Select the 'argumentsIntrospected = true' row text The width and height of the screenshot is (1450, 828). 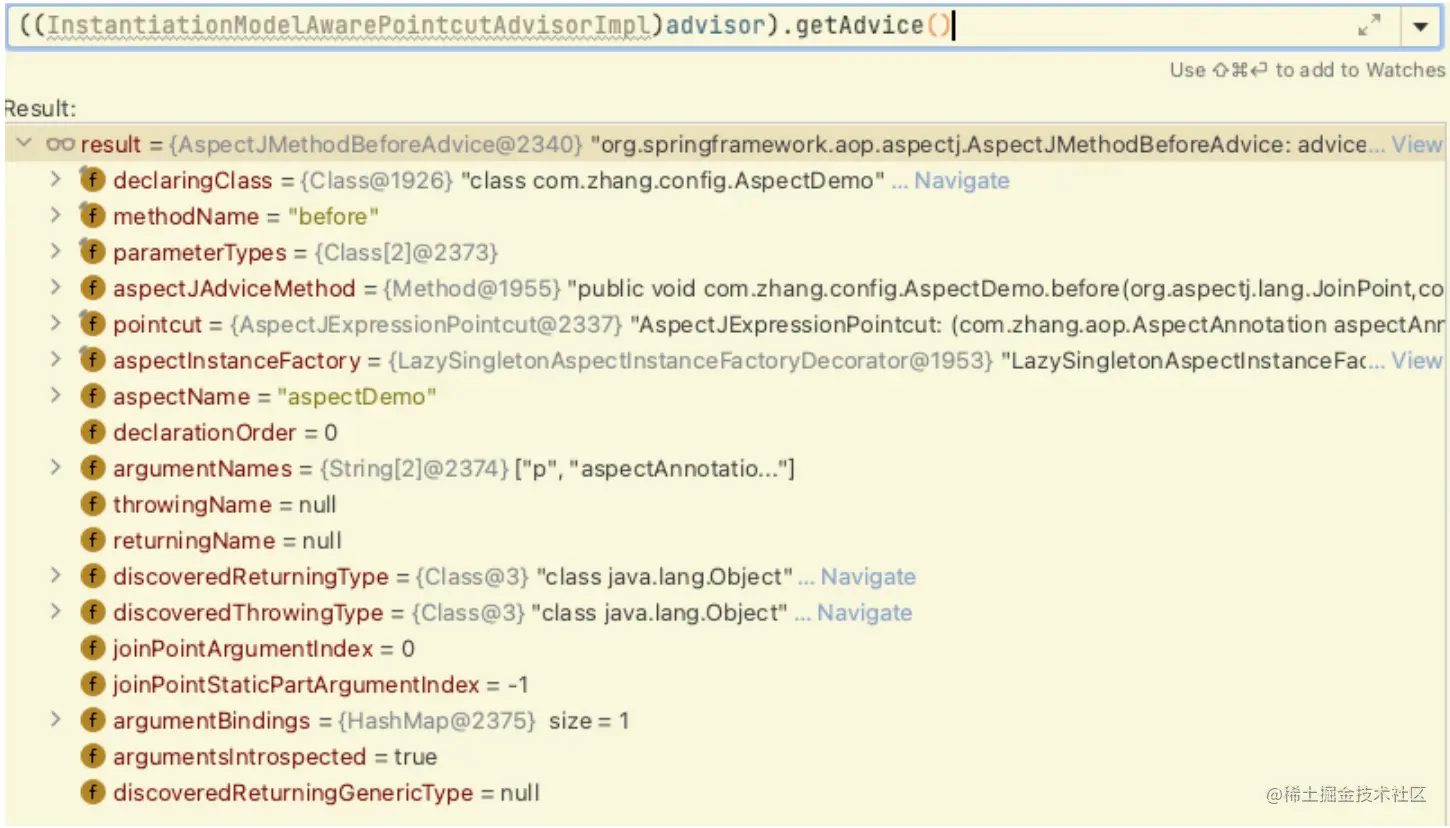275,757
